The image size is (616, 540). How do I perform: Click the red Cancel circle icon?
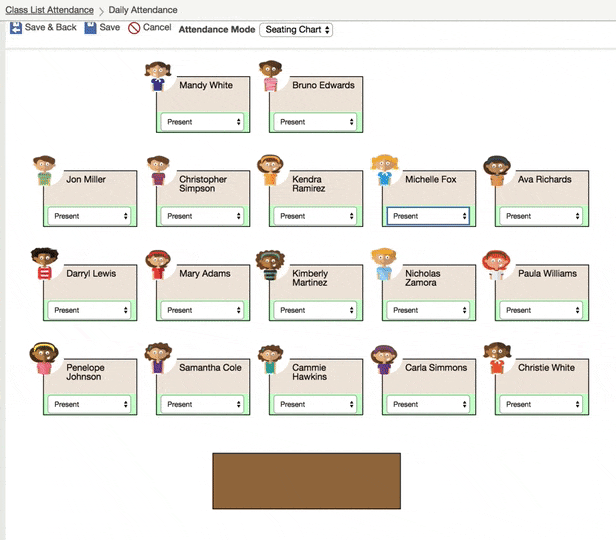134,28
